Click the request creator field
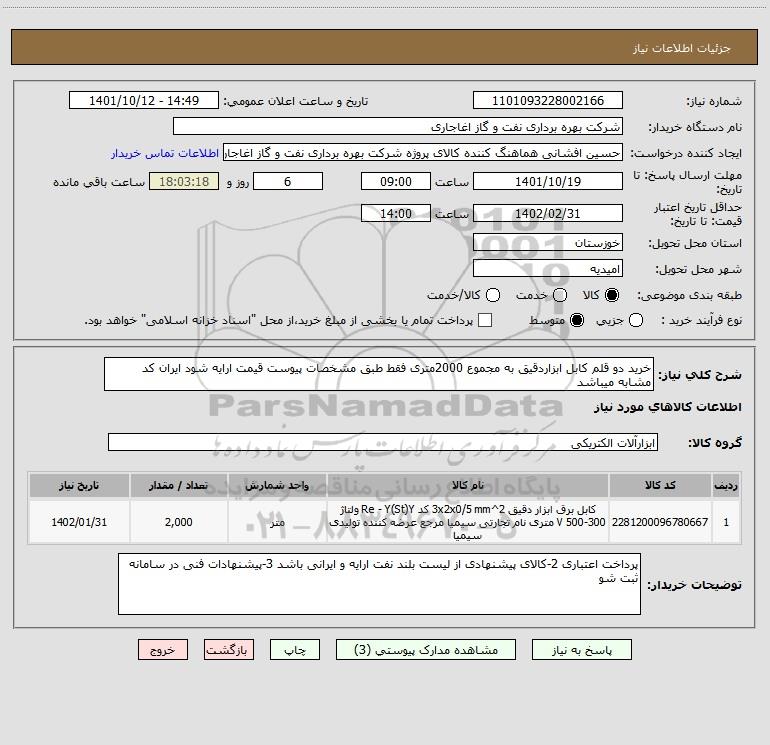Screen dimensions: 770x745 click(423, 152)
